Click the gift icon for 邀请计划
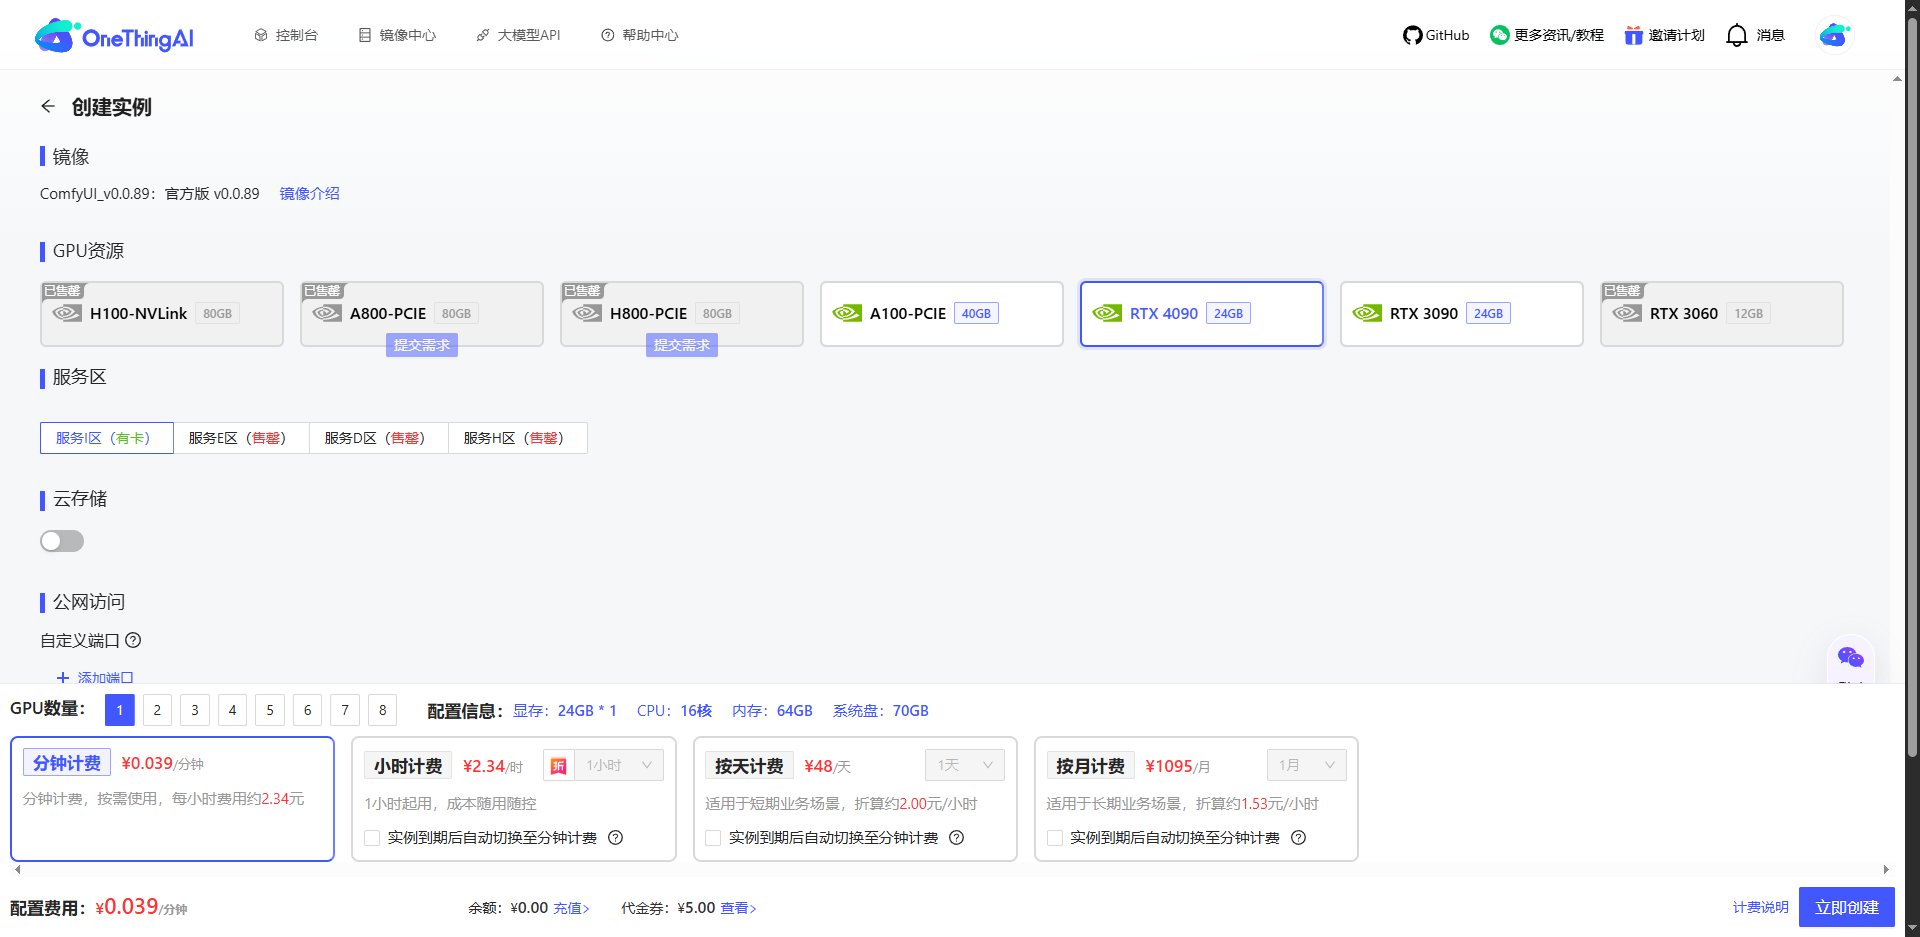This screenshot has width=1920, height=937. 1633,35
